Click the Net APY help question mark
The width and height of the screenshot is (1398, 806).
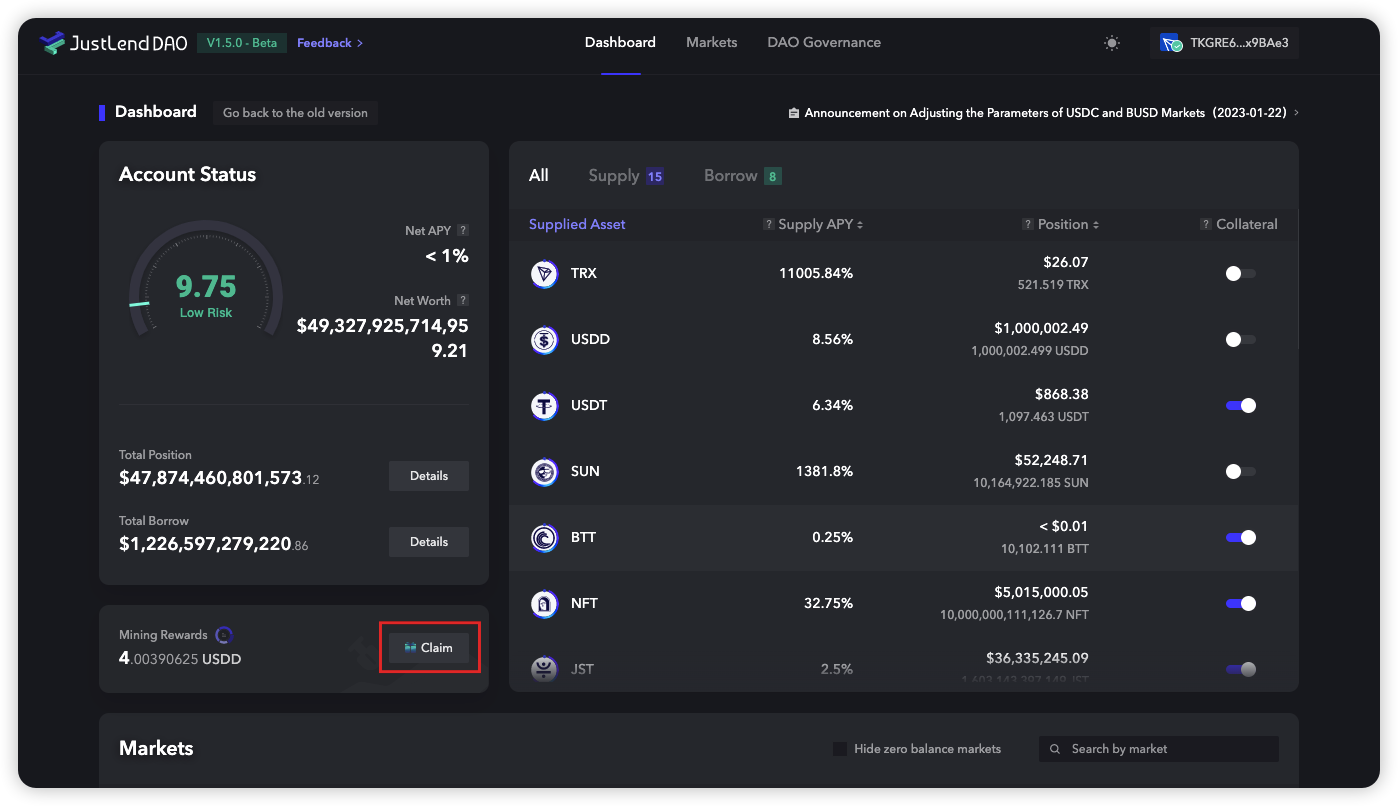pyautogui.click(x=463, y=230)
